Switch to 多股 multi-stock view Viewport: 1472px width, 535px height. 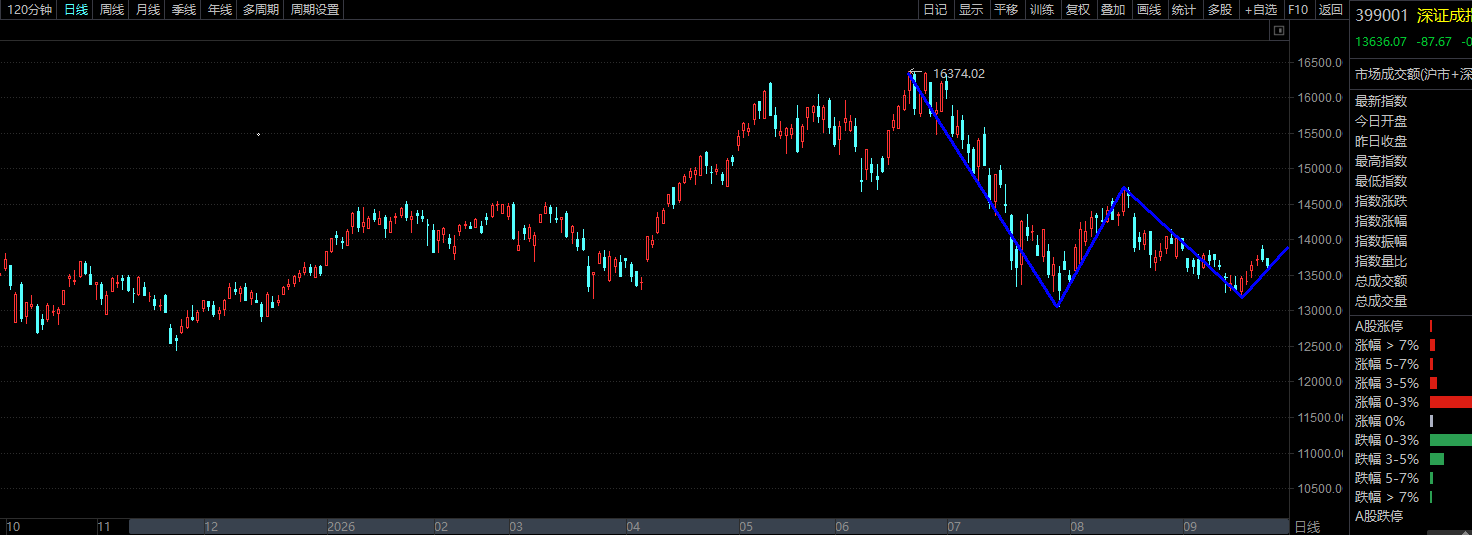[1220, 10]
